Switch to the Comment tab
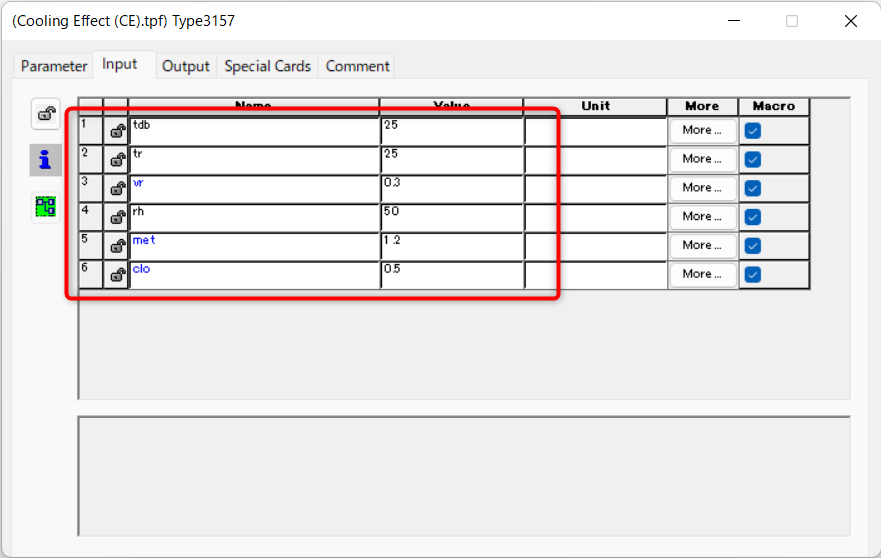The width and height of the screenshot is (881, 558). 357,66
